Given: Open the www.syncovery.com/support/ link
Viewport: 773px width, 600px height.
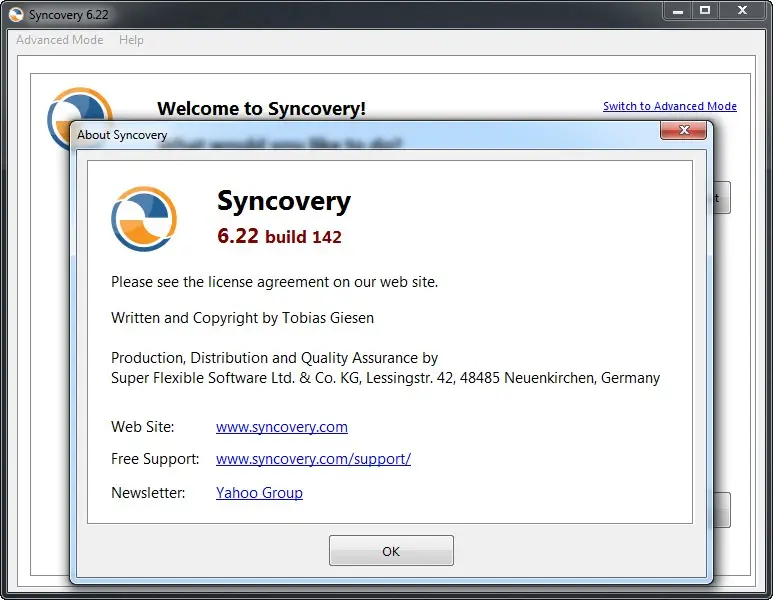Looking at the screenshot, I should click(x=313, y=459).
